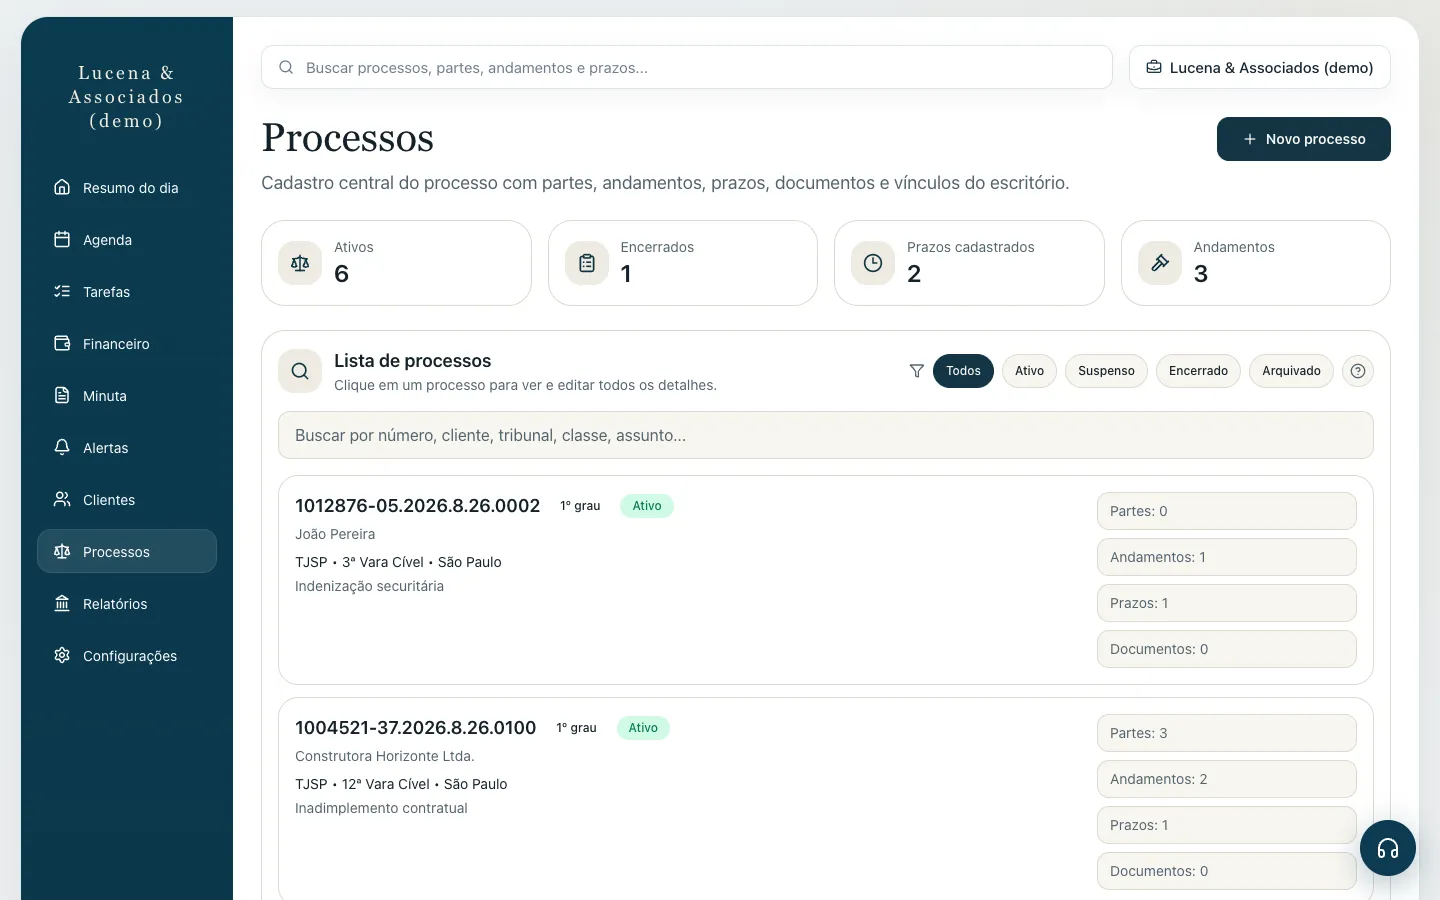This screenshot has height=900, width=1440.
Task: Click the filter funnel icon
Action: (x=916, y=371)
